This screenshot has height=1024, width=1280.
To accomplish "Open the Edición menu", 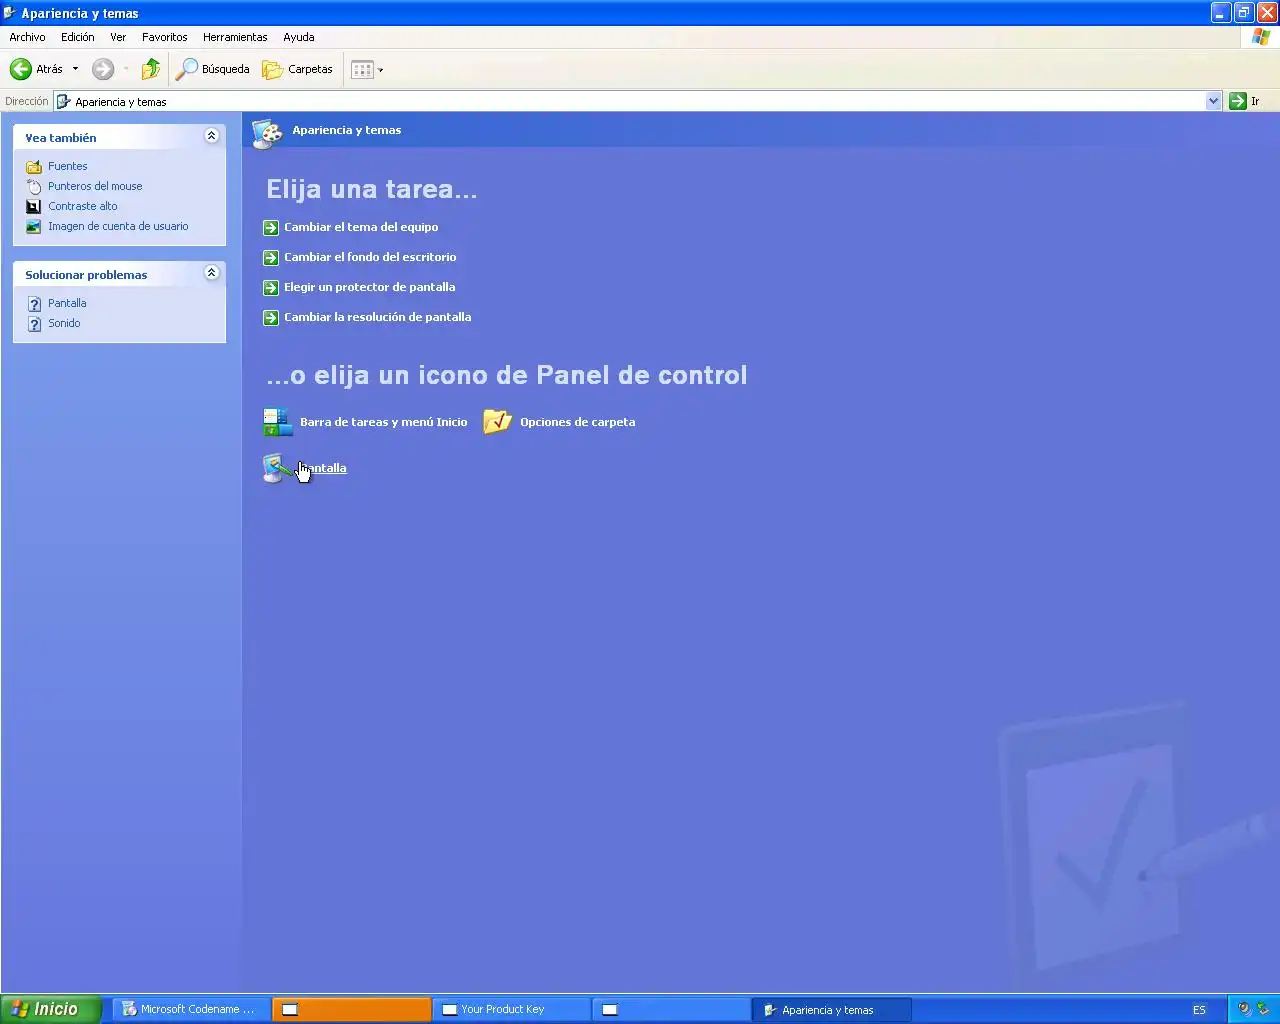I will click(x=77, y=37).
